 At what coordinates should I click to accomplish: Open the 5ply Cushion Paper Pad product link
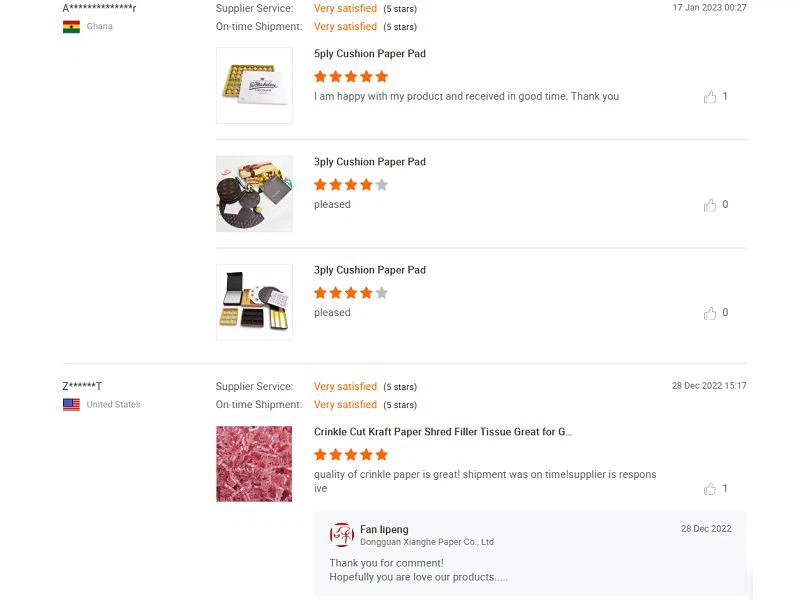point(370,54)
